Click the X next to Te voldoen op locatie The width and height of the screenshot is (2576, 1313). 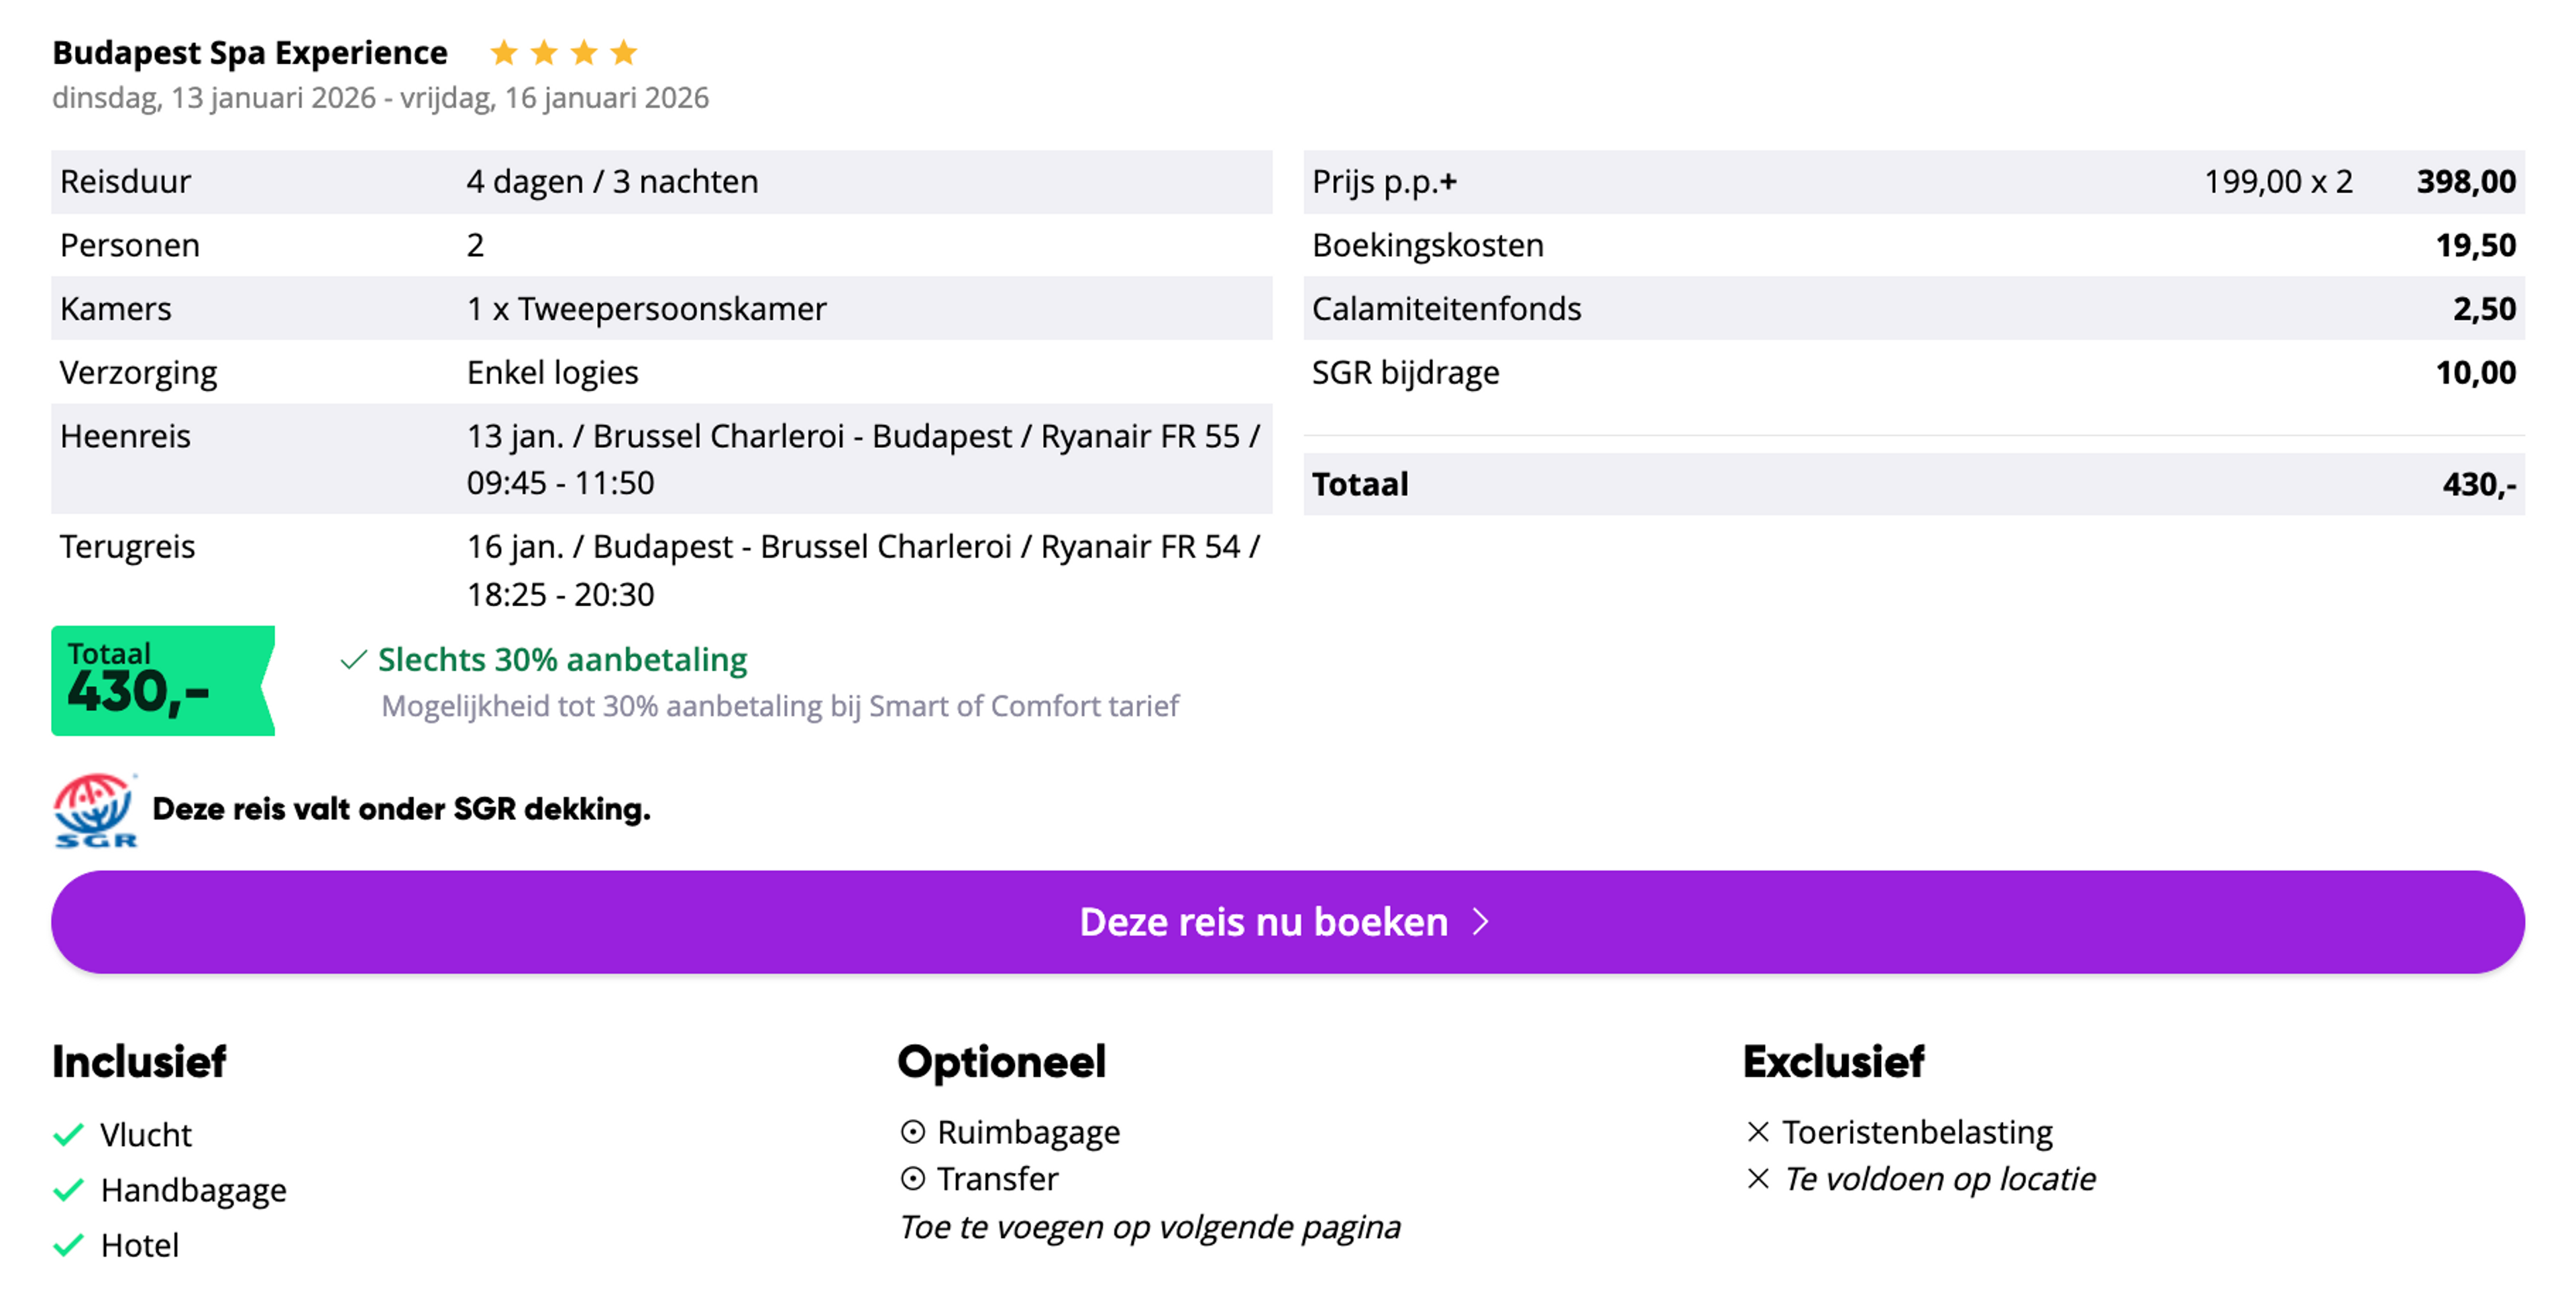coord(1758,1179)
